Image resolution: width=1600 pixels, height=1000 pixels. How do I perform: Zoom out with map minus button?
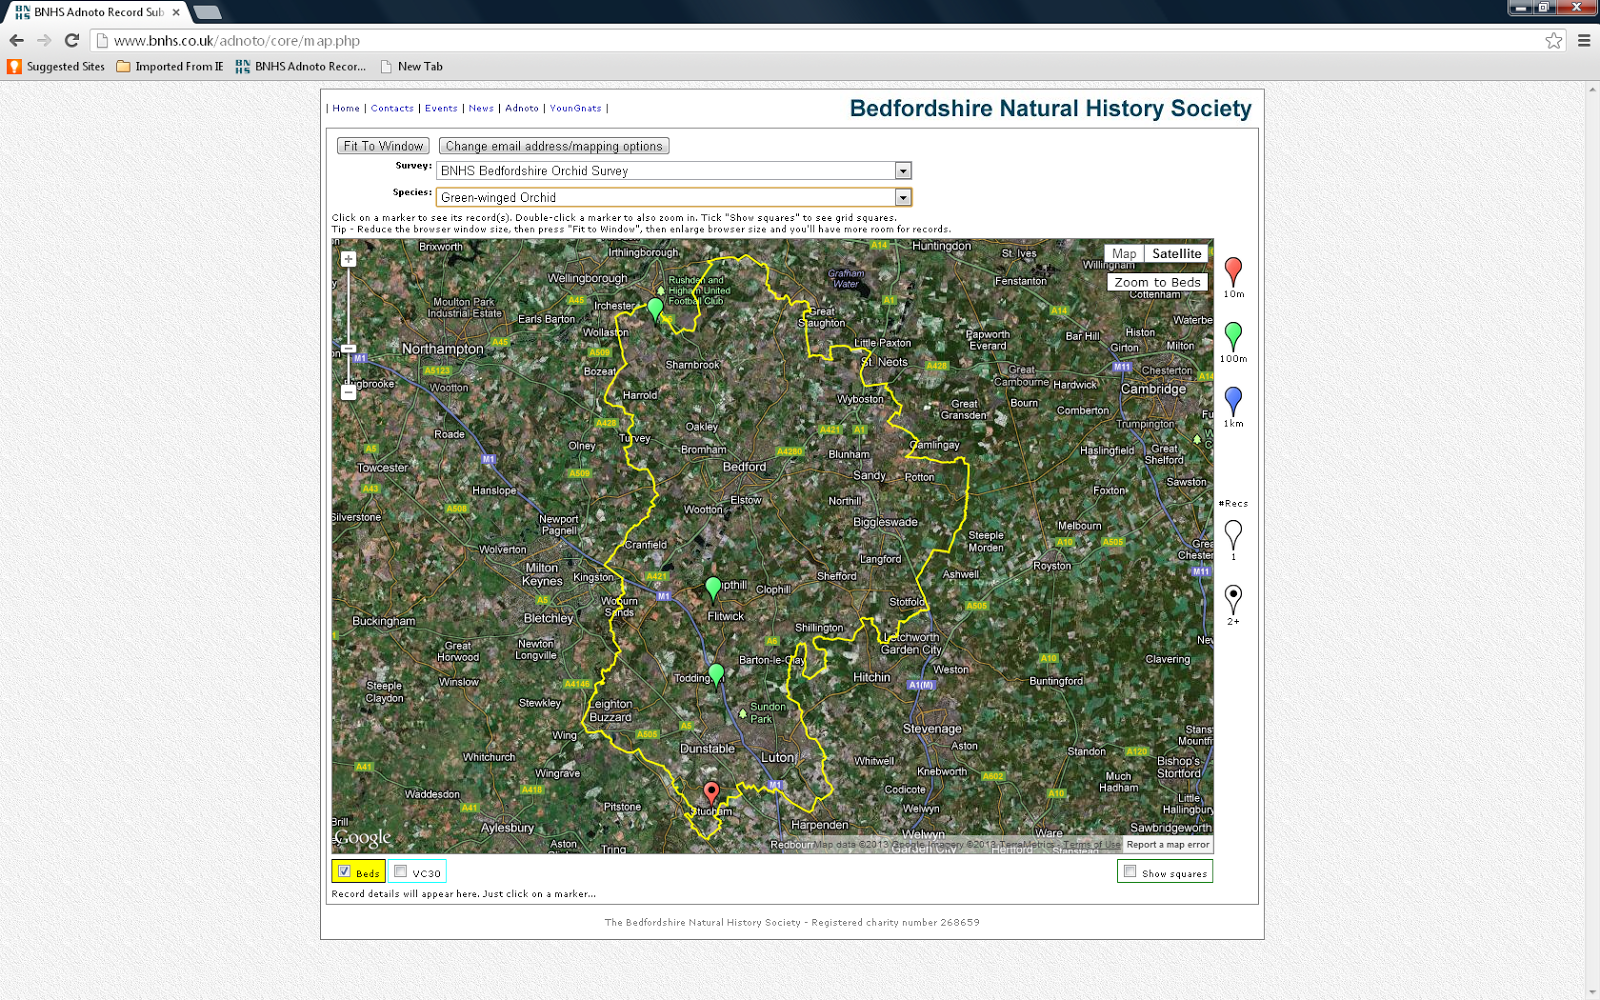coord(348,393)
